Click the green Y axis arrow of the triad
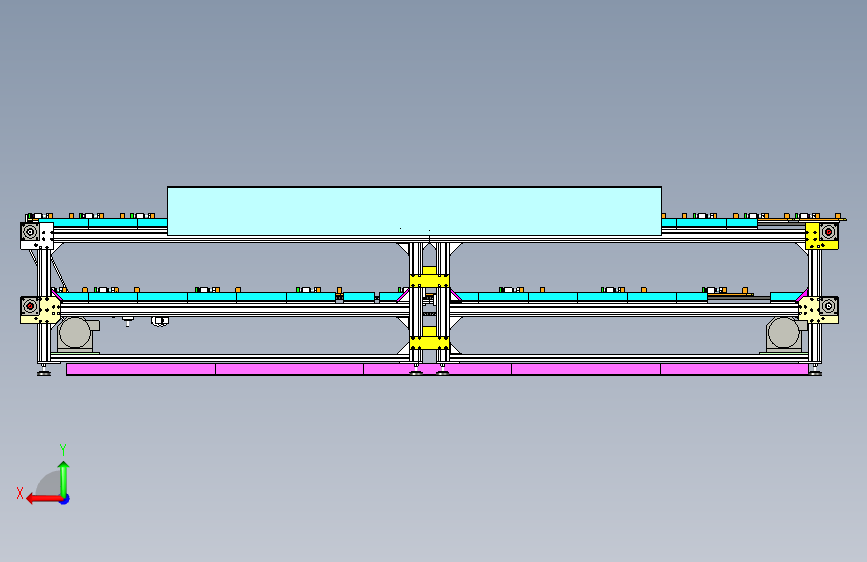This screenshot has width=867, height=562. point(64,479)
